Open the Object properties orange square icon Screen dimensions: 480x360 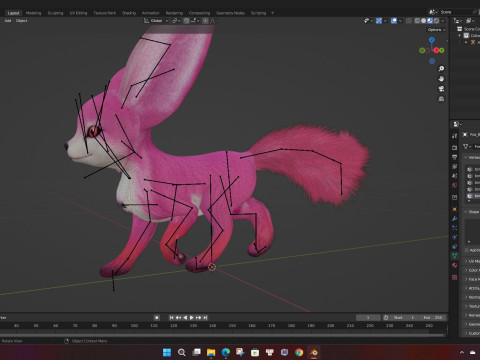455,209
